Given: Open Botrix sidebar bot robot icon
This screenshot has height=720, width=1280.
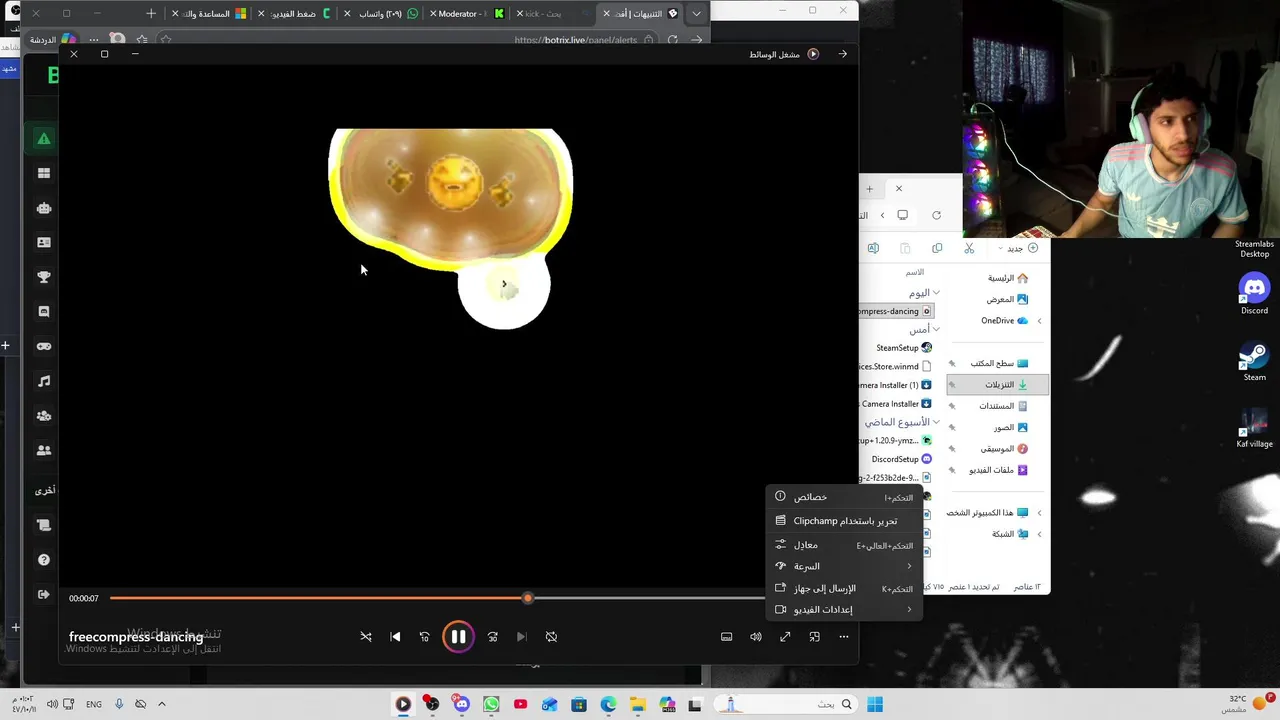Looking at the screenshot, I should tap(44, 208).
